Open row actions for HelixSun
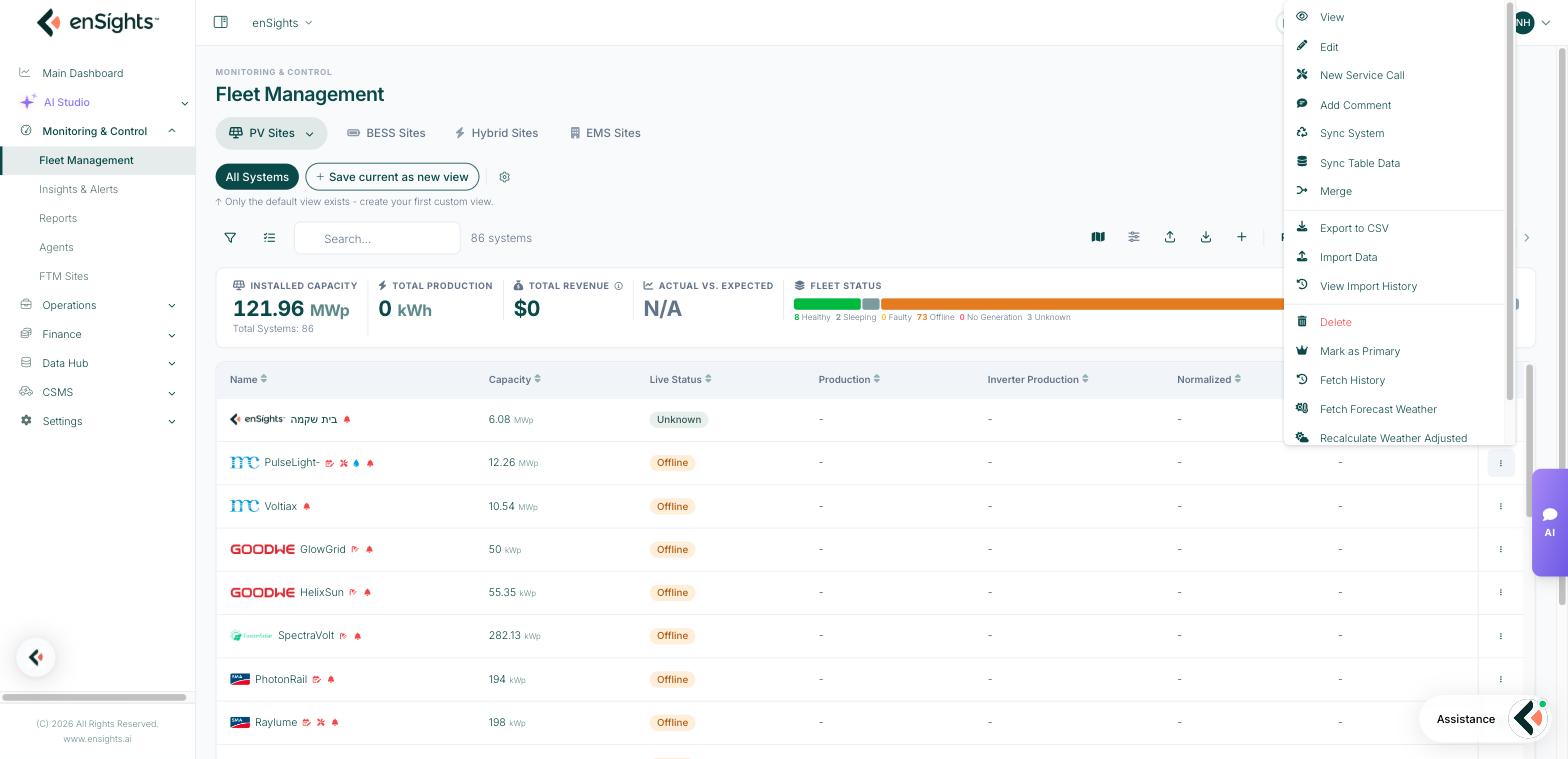The image size is (1568, 759). [x=1501, y=592]
